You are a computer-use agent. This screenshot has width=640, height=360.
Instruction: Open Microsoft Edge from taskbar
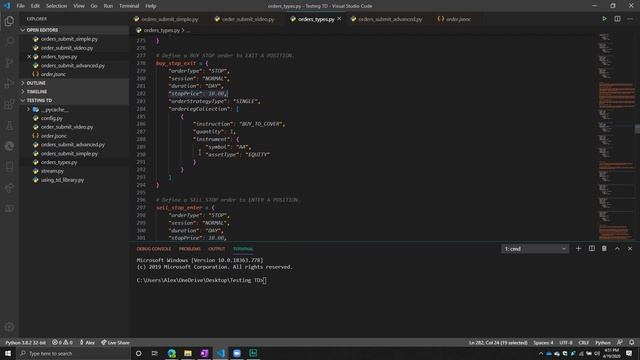click(x=171, y=353)
